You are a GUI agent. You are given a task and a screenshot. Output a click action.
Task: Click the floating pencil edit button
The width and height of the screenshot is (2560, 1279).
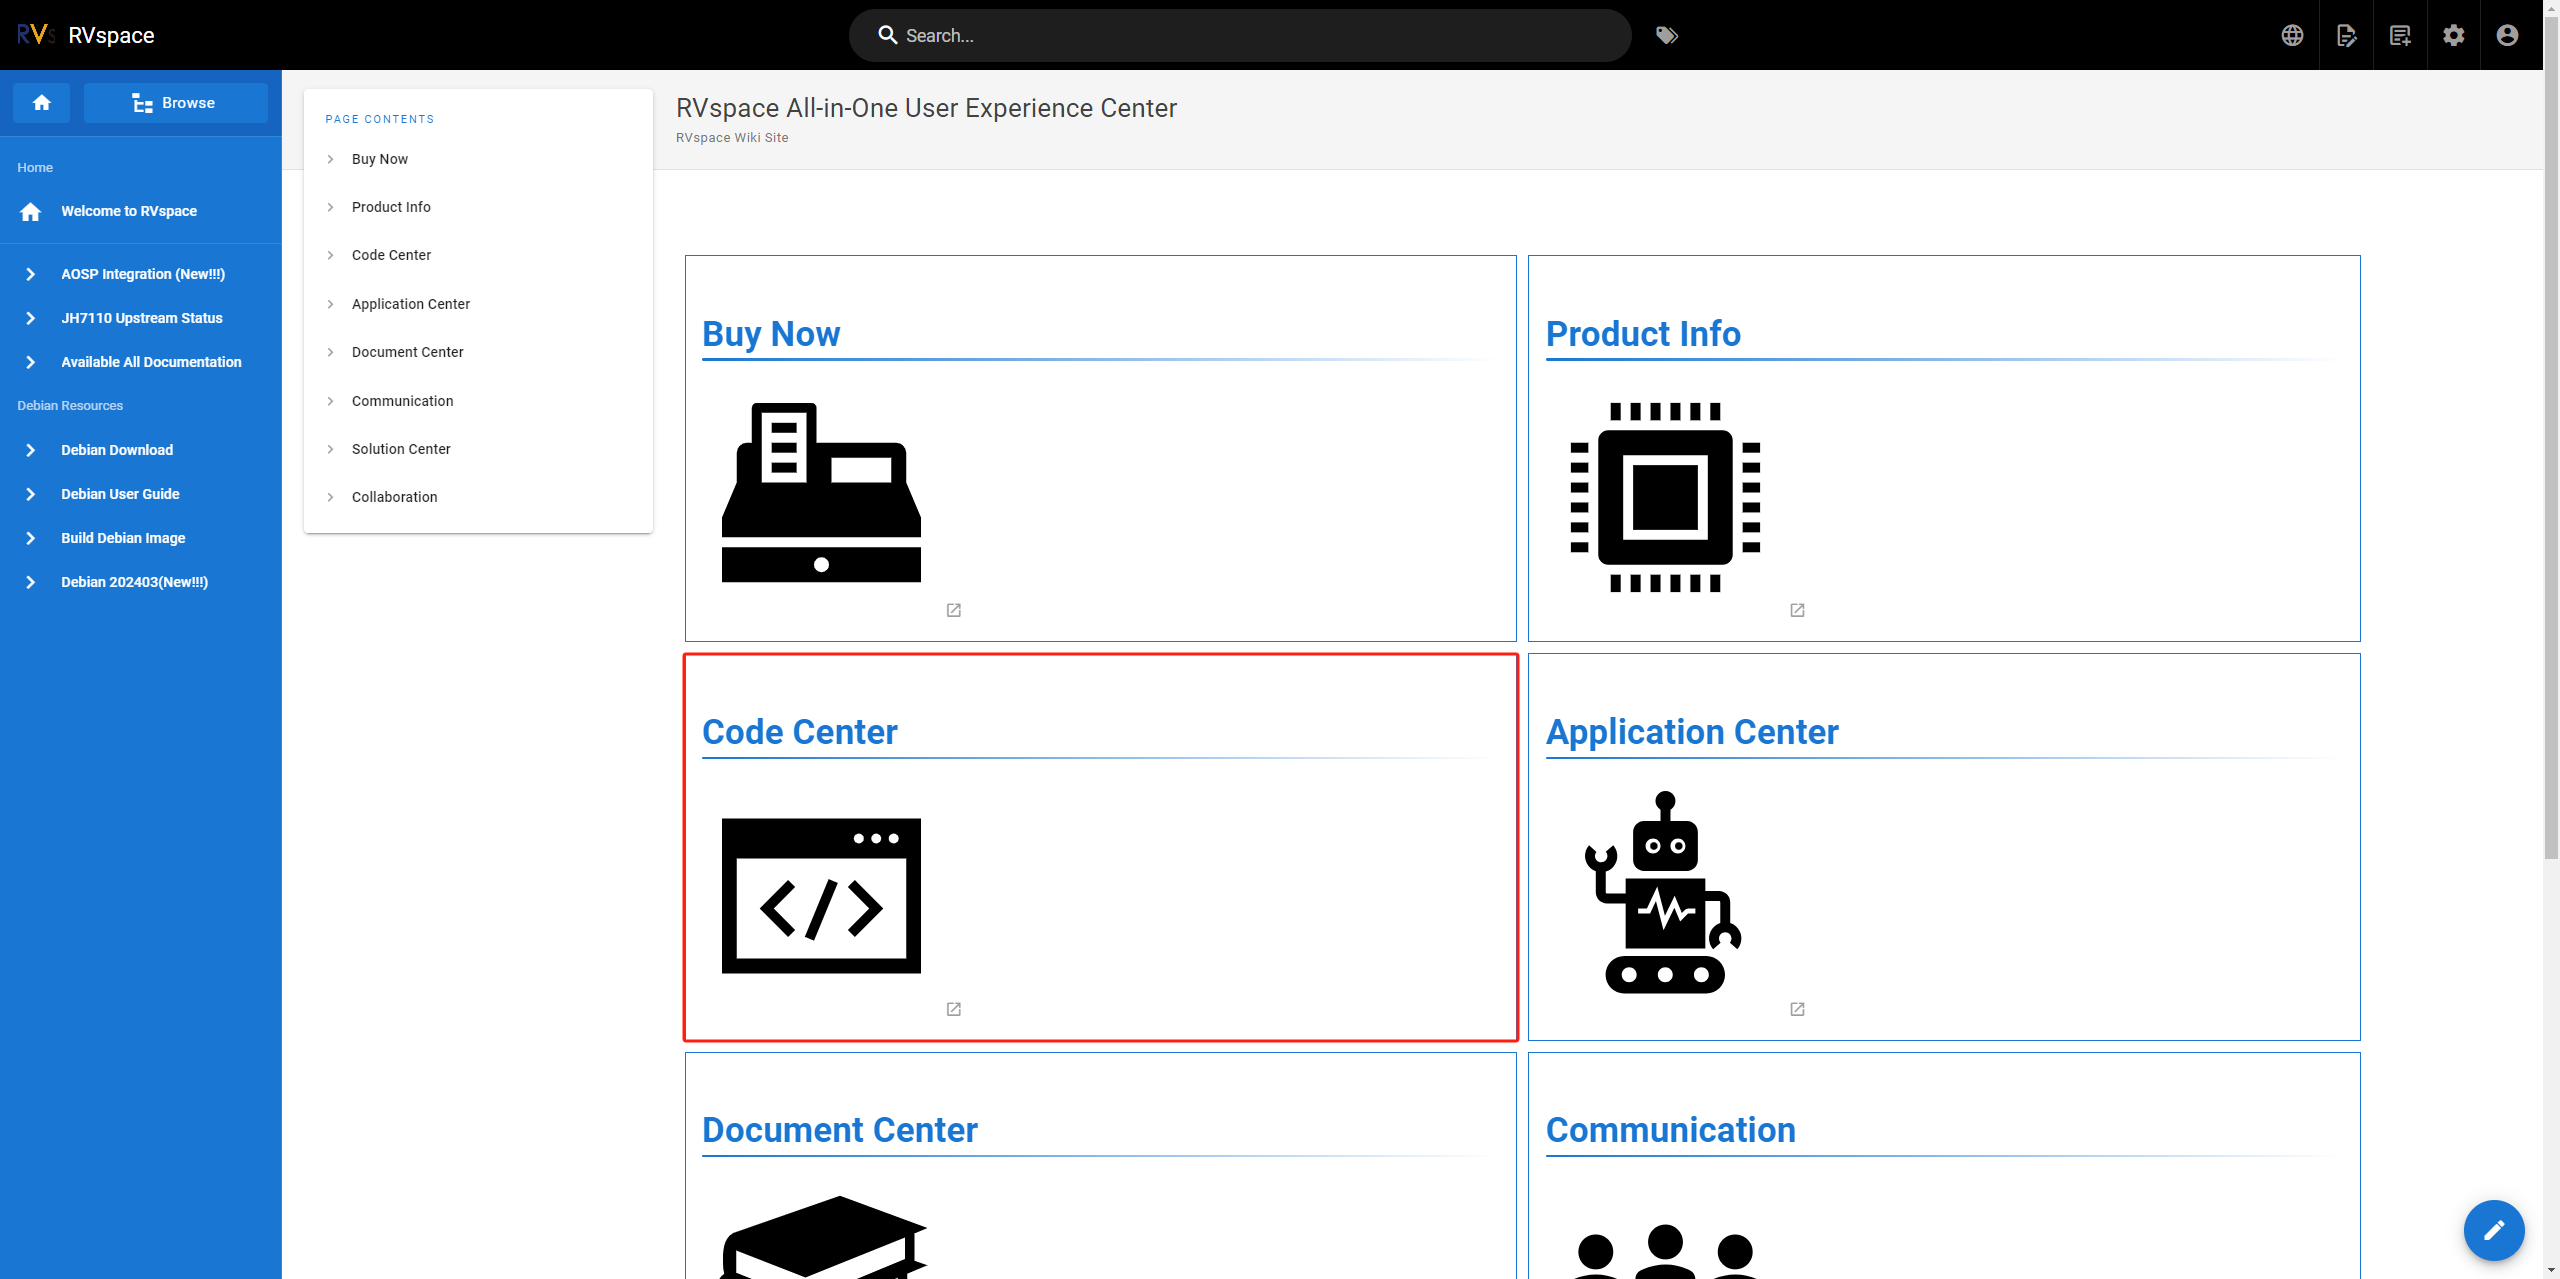pyautogui.click(x=2494, y=1230)
